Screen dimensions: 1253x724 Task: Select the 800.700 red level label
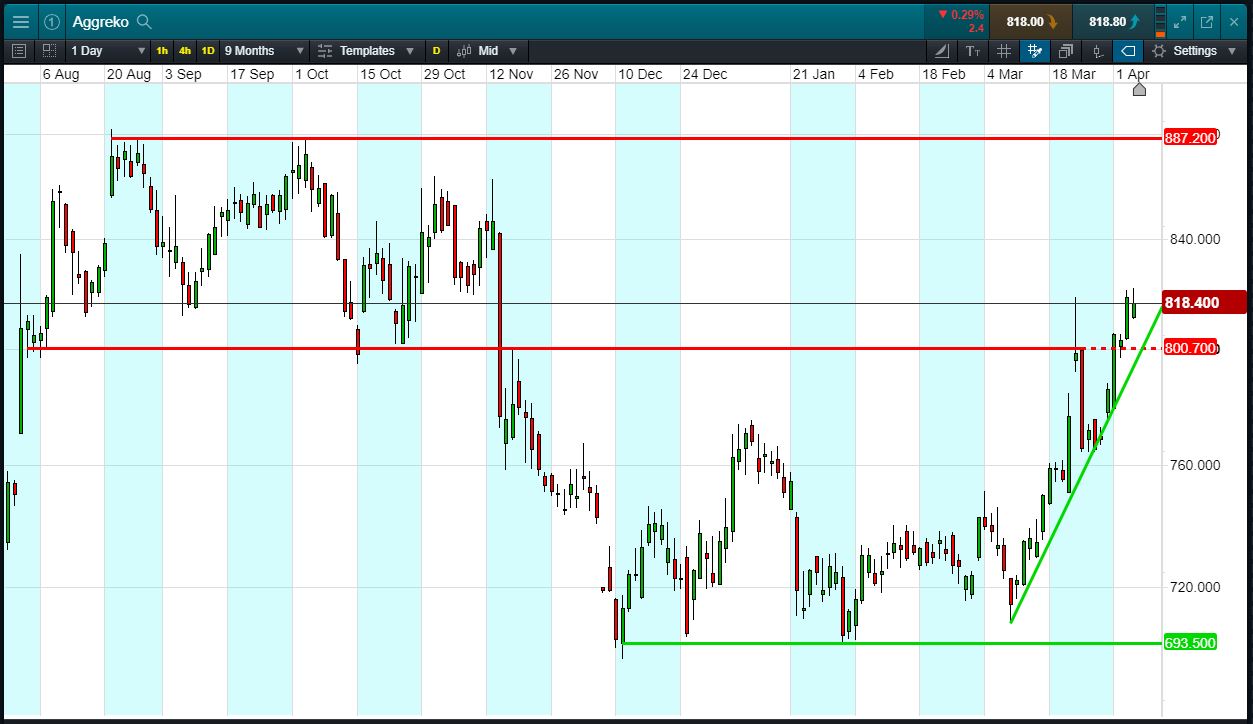(x=1190, y=348)
